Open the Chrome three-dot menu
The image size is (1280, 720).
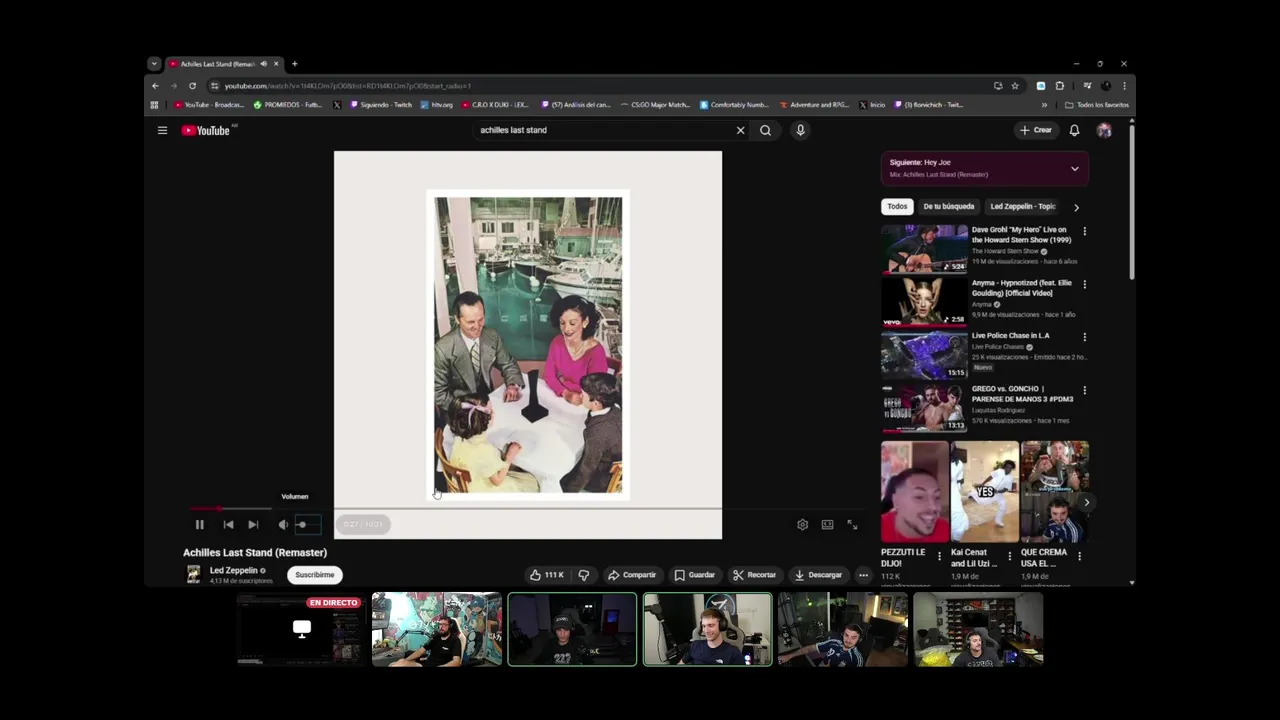1124,86
